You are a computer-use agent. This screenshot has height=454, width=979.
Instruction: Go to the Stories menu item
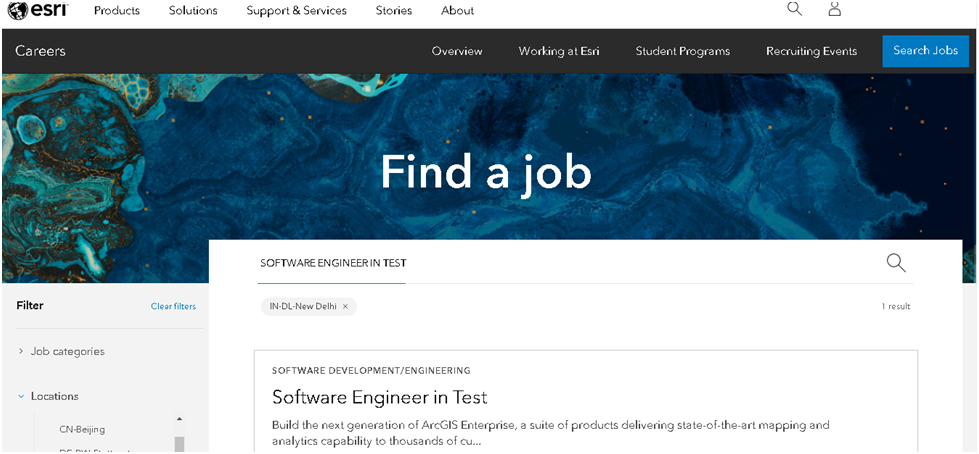(393, 11)
